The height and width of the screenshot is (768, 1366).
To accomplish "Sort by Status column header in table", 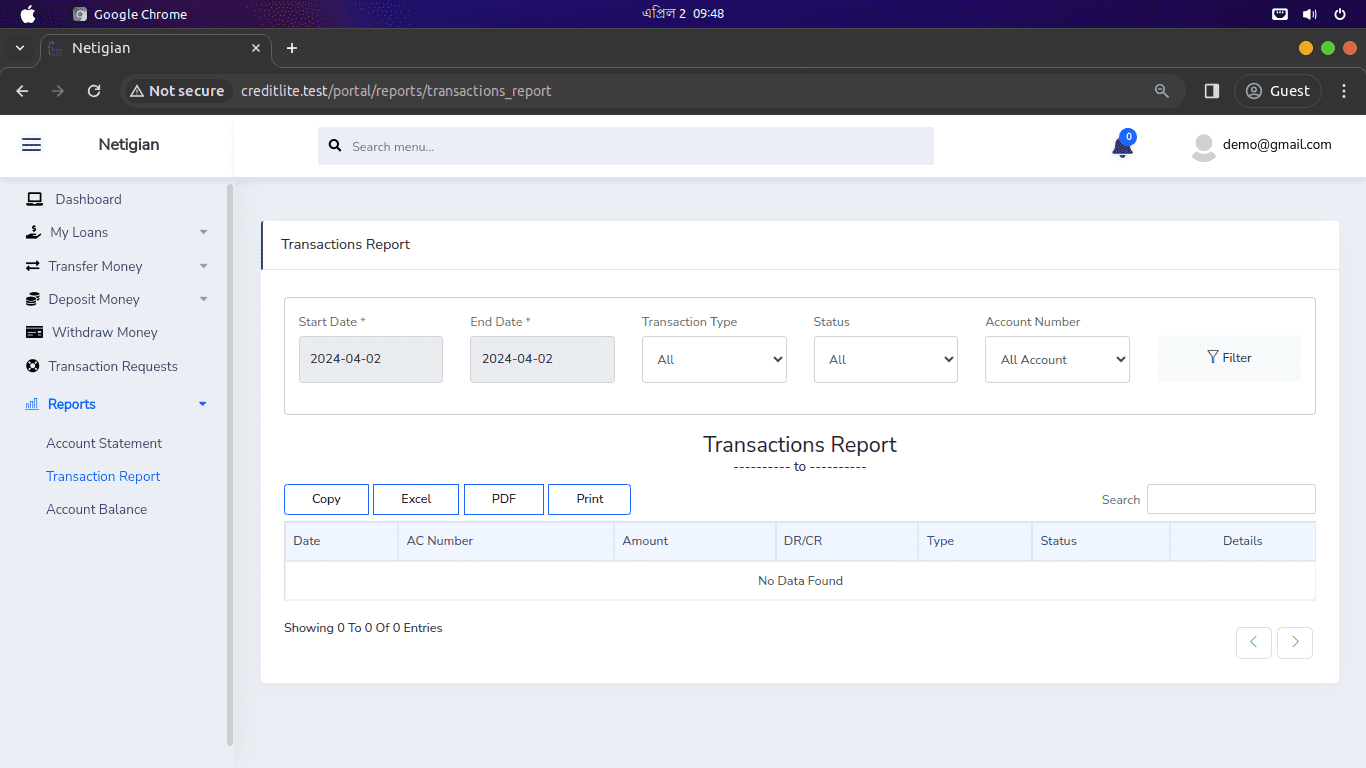I will pyautogui.click(x=1101, y=541).
